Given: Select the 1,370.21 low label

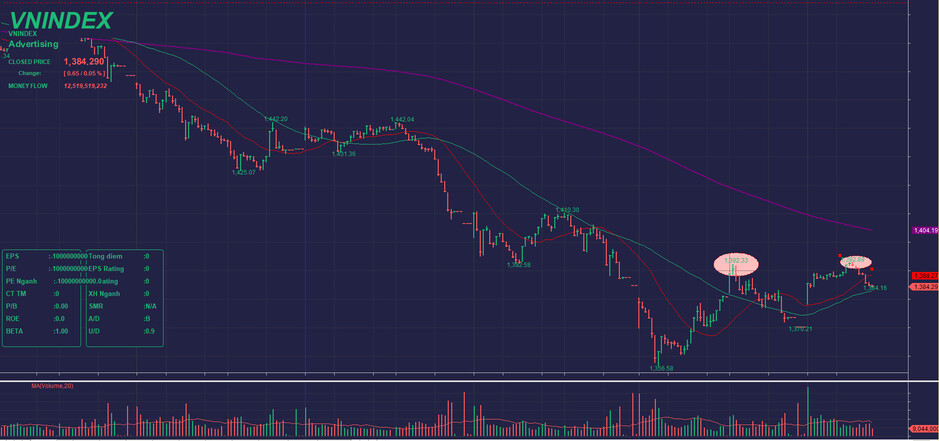Looking at the screenshot, I should [x=801, y=329].
